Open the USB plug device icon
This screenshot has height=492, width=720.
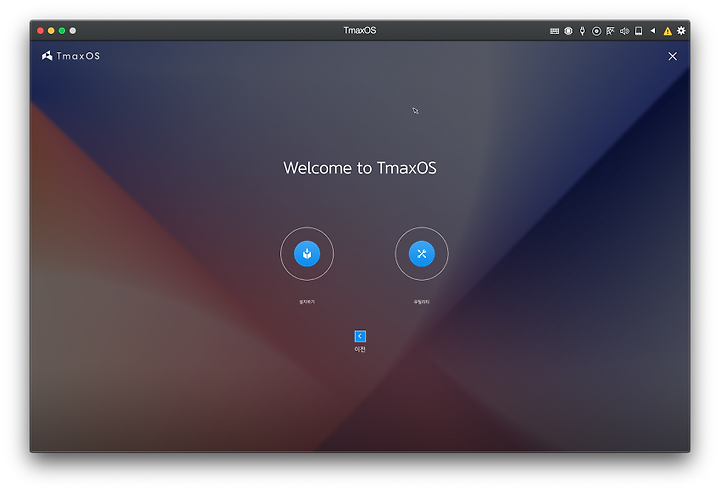pos(582,31)
